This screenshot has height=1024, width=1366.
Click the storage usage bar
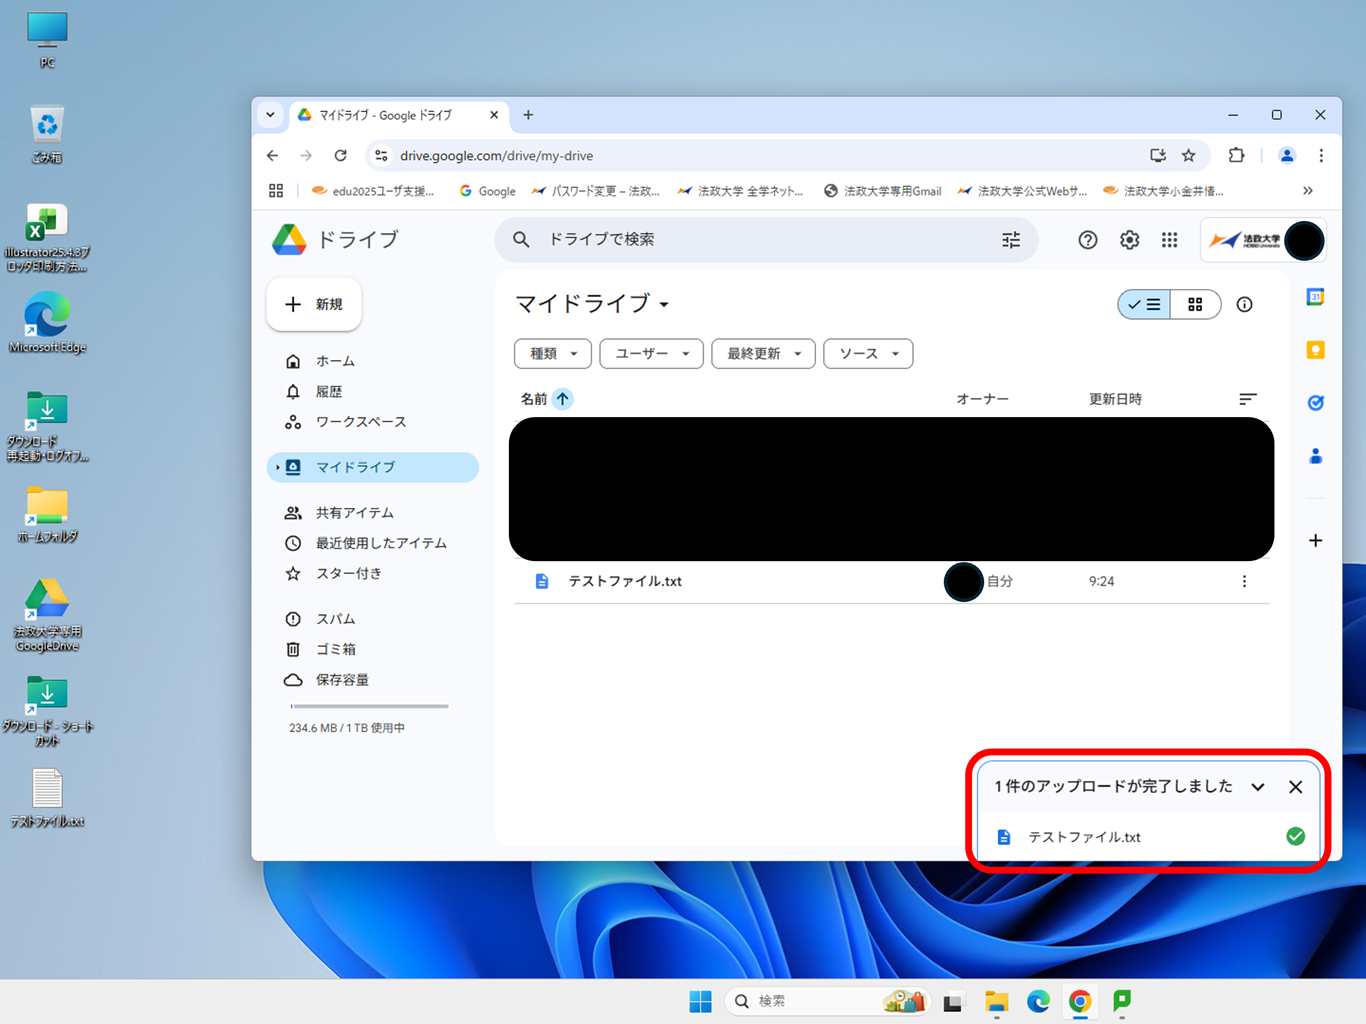point(369,707)
